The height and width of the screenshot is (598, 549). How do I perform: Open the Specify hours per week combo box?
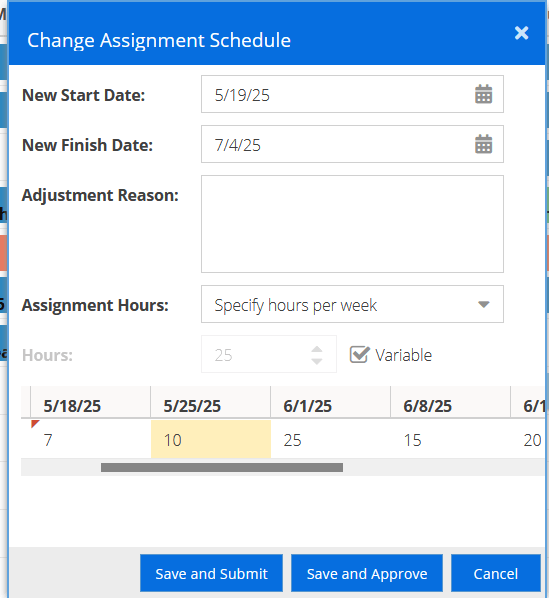pyautogui.click(x=352, y=304)
